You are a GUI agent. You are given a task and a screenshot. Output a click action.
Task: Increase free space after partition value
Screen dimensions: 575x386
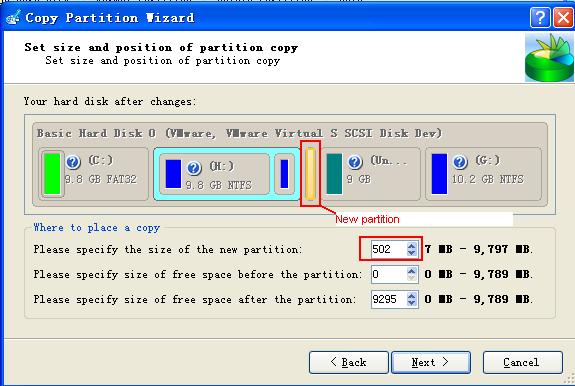(411, 296)
